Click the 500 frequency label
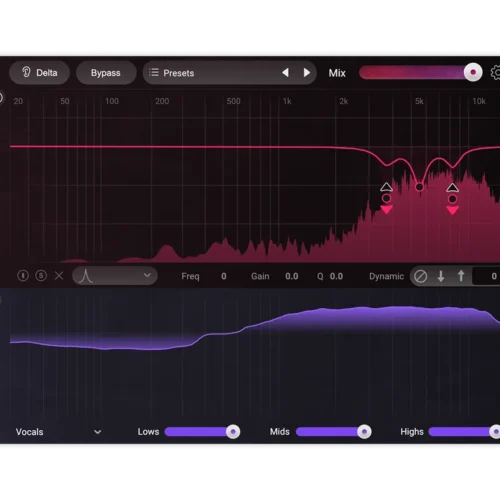 233,101
